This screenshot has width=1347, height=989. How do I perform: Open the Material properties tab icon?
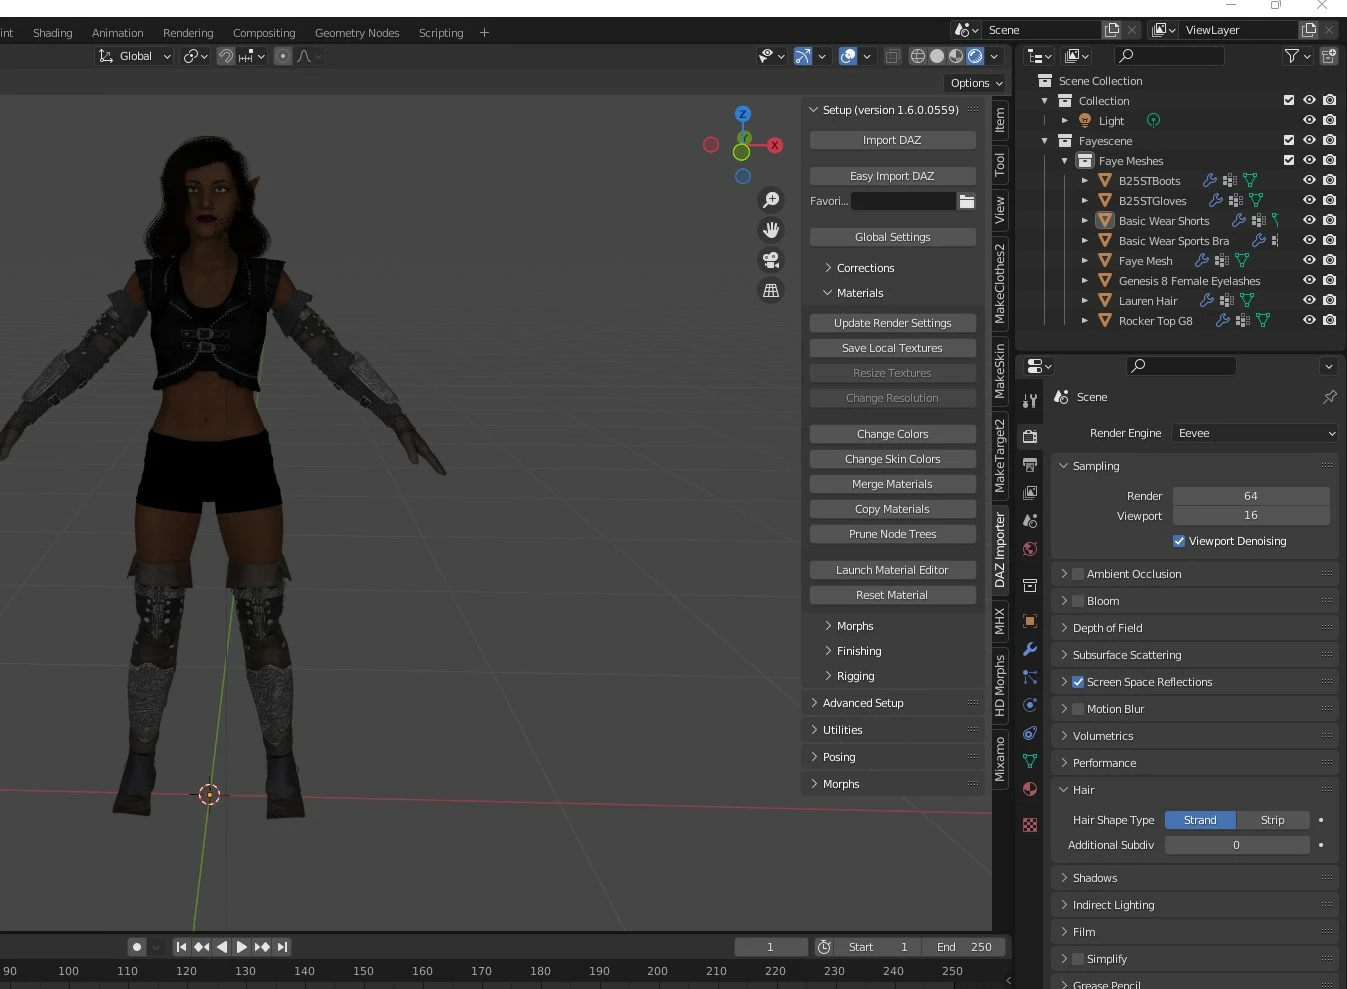[1030, 789]
